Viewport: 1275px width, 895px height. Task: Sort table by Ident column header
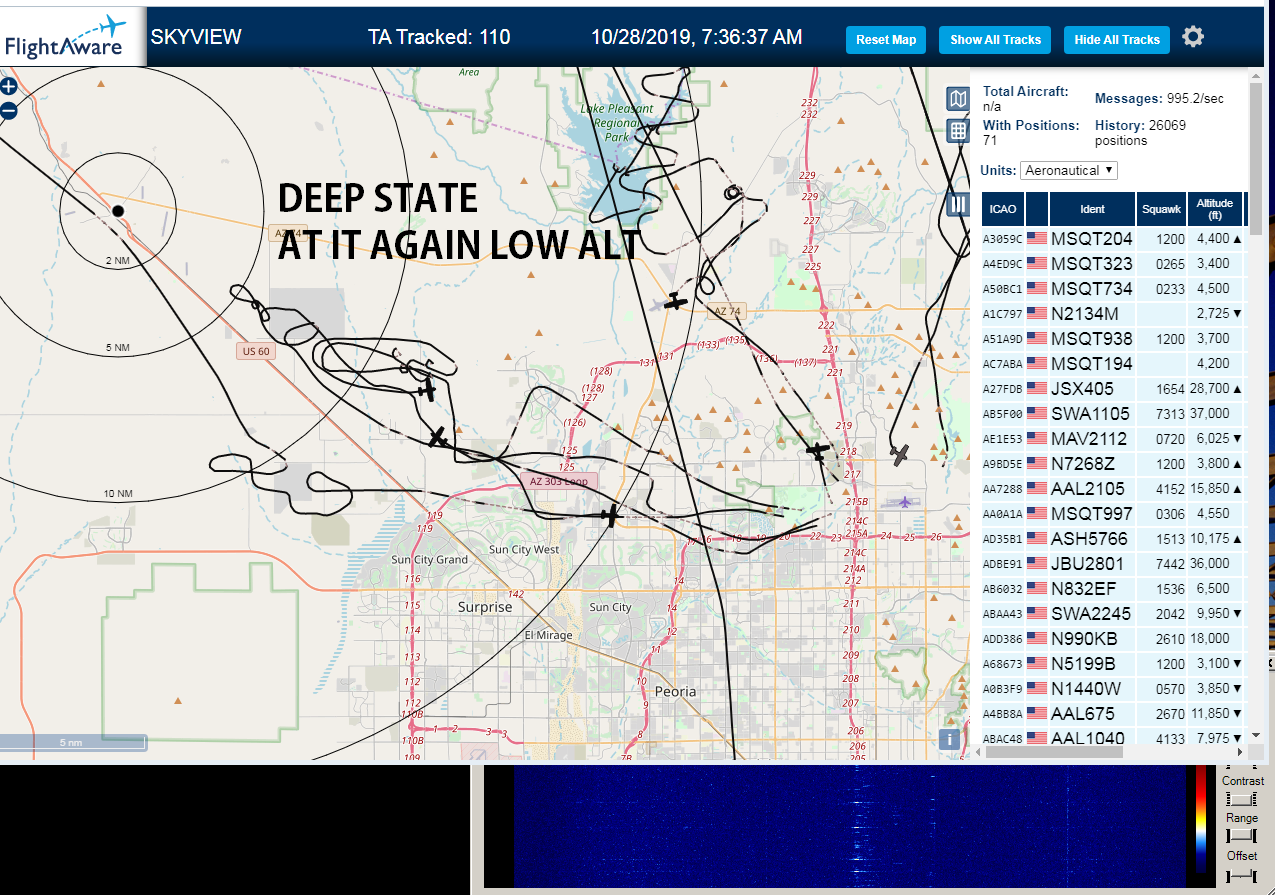click(x=1092, y=209)
